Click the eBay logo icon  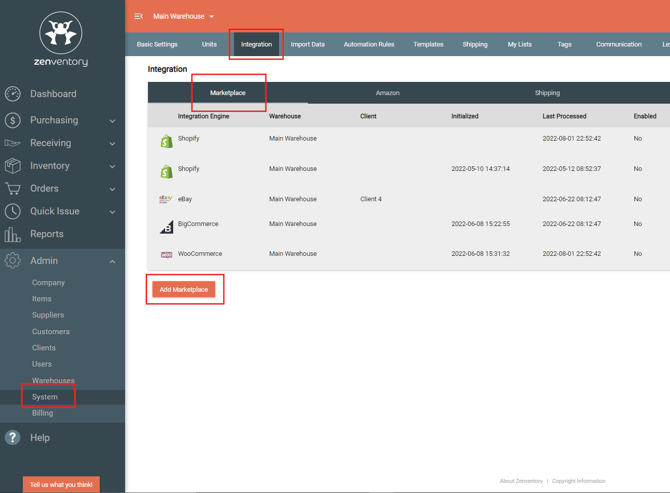(x=166, y=199)
